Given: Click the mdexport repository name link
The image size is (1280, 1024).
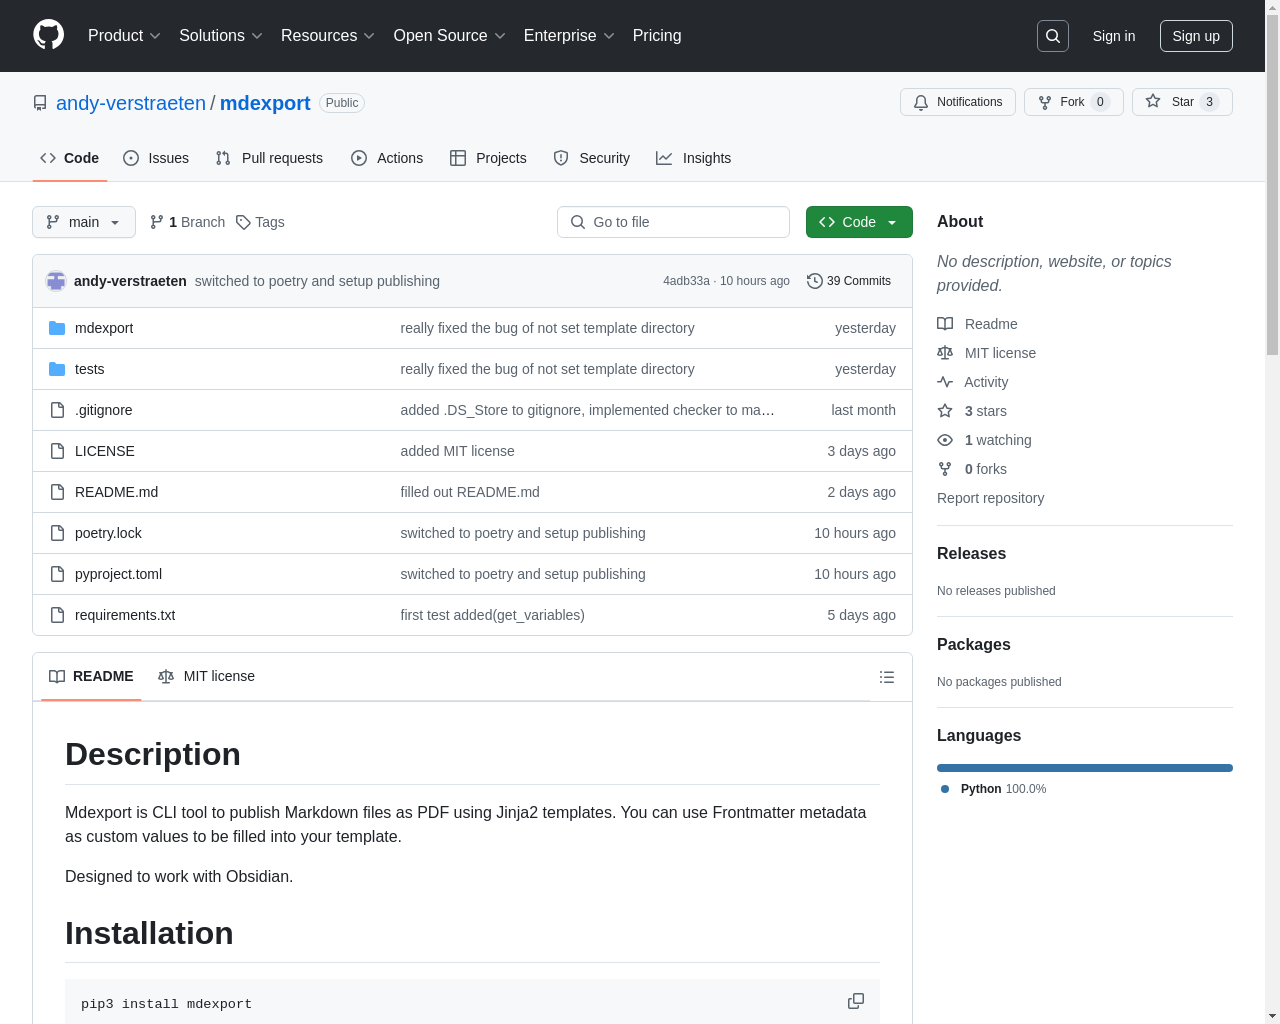Looking at the screenshot, I should (x=265, y=103).
